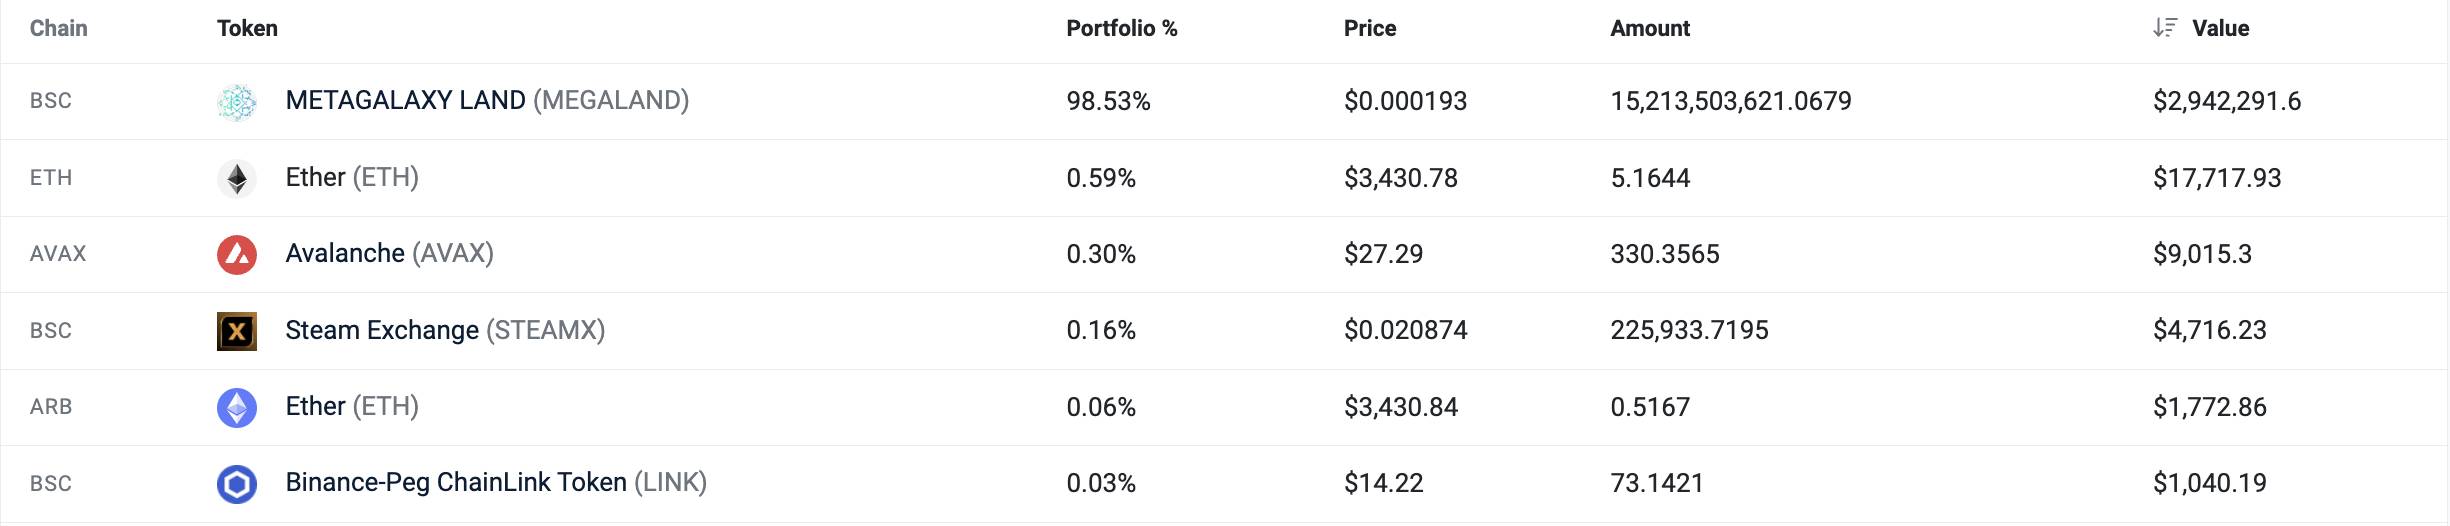Click the sort descending icon beside Value
The height and width of the screenshot is (526, 2450).
2165,28
